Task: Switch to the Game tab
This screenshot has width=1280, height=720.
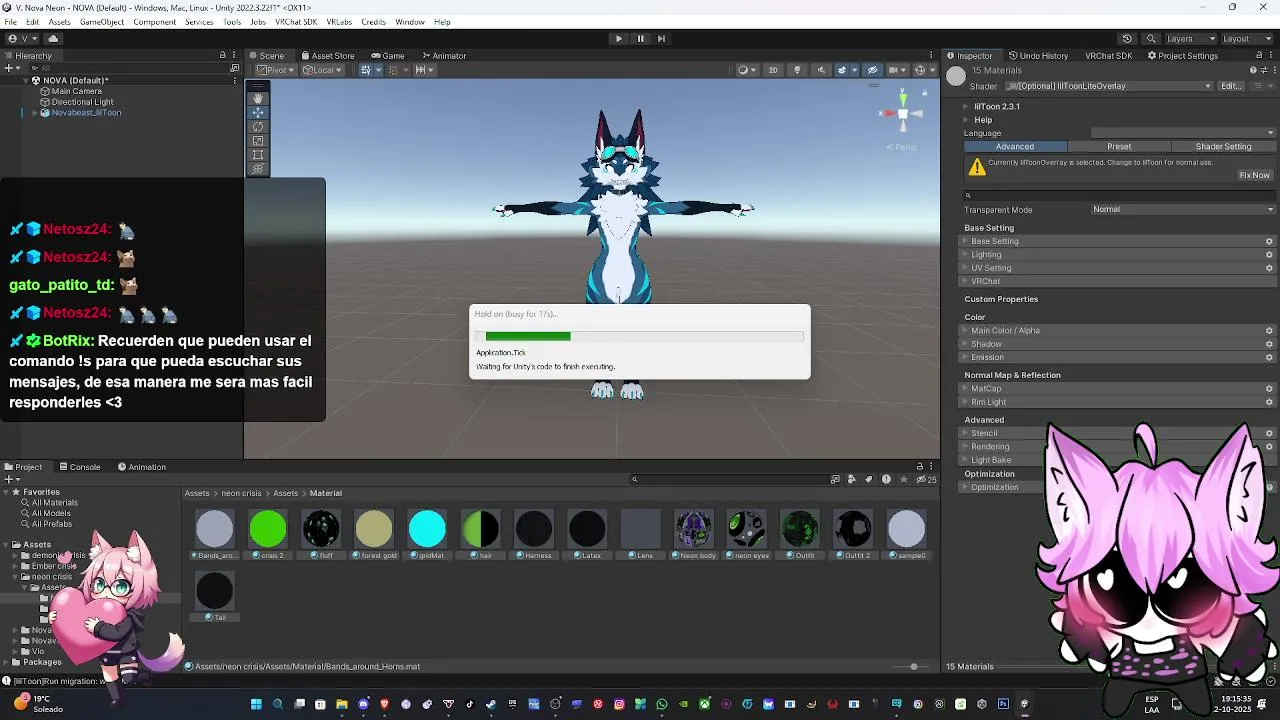Action: [x=387, y=55]
